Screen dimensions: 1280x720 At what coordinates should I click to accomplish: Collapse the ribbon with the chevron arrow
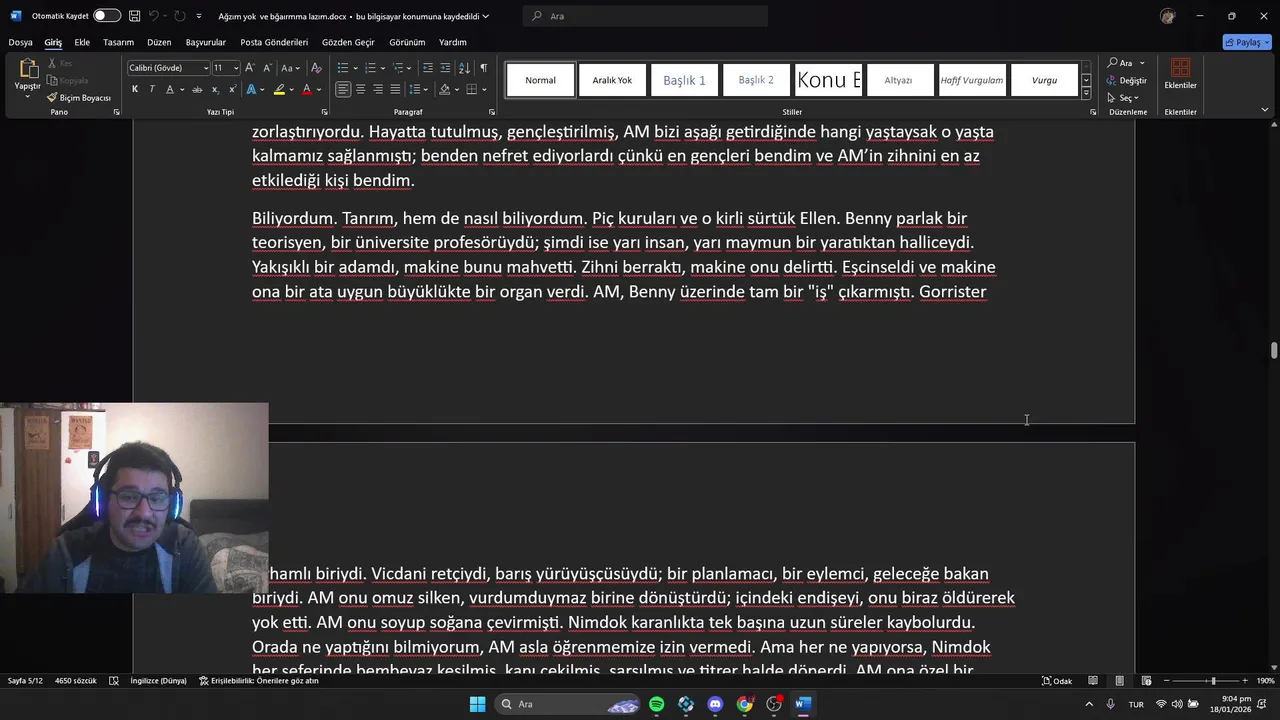pyautogui.click(x=1265, y=110)
